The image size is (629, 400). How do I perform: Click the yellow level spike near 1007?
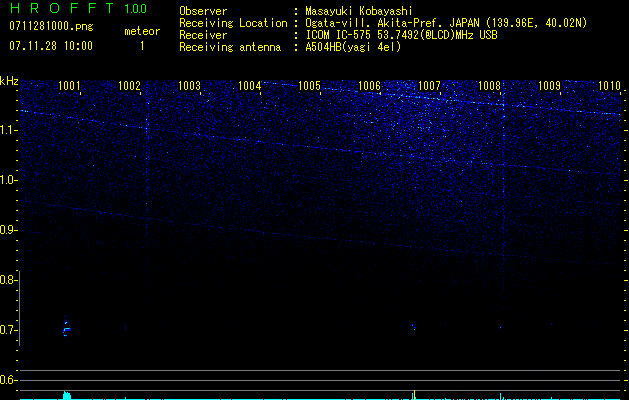pyautogui.click(x=414, y=395)
